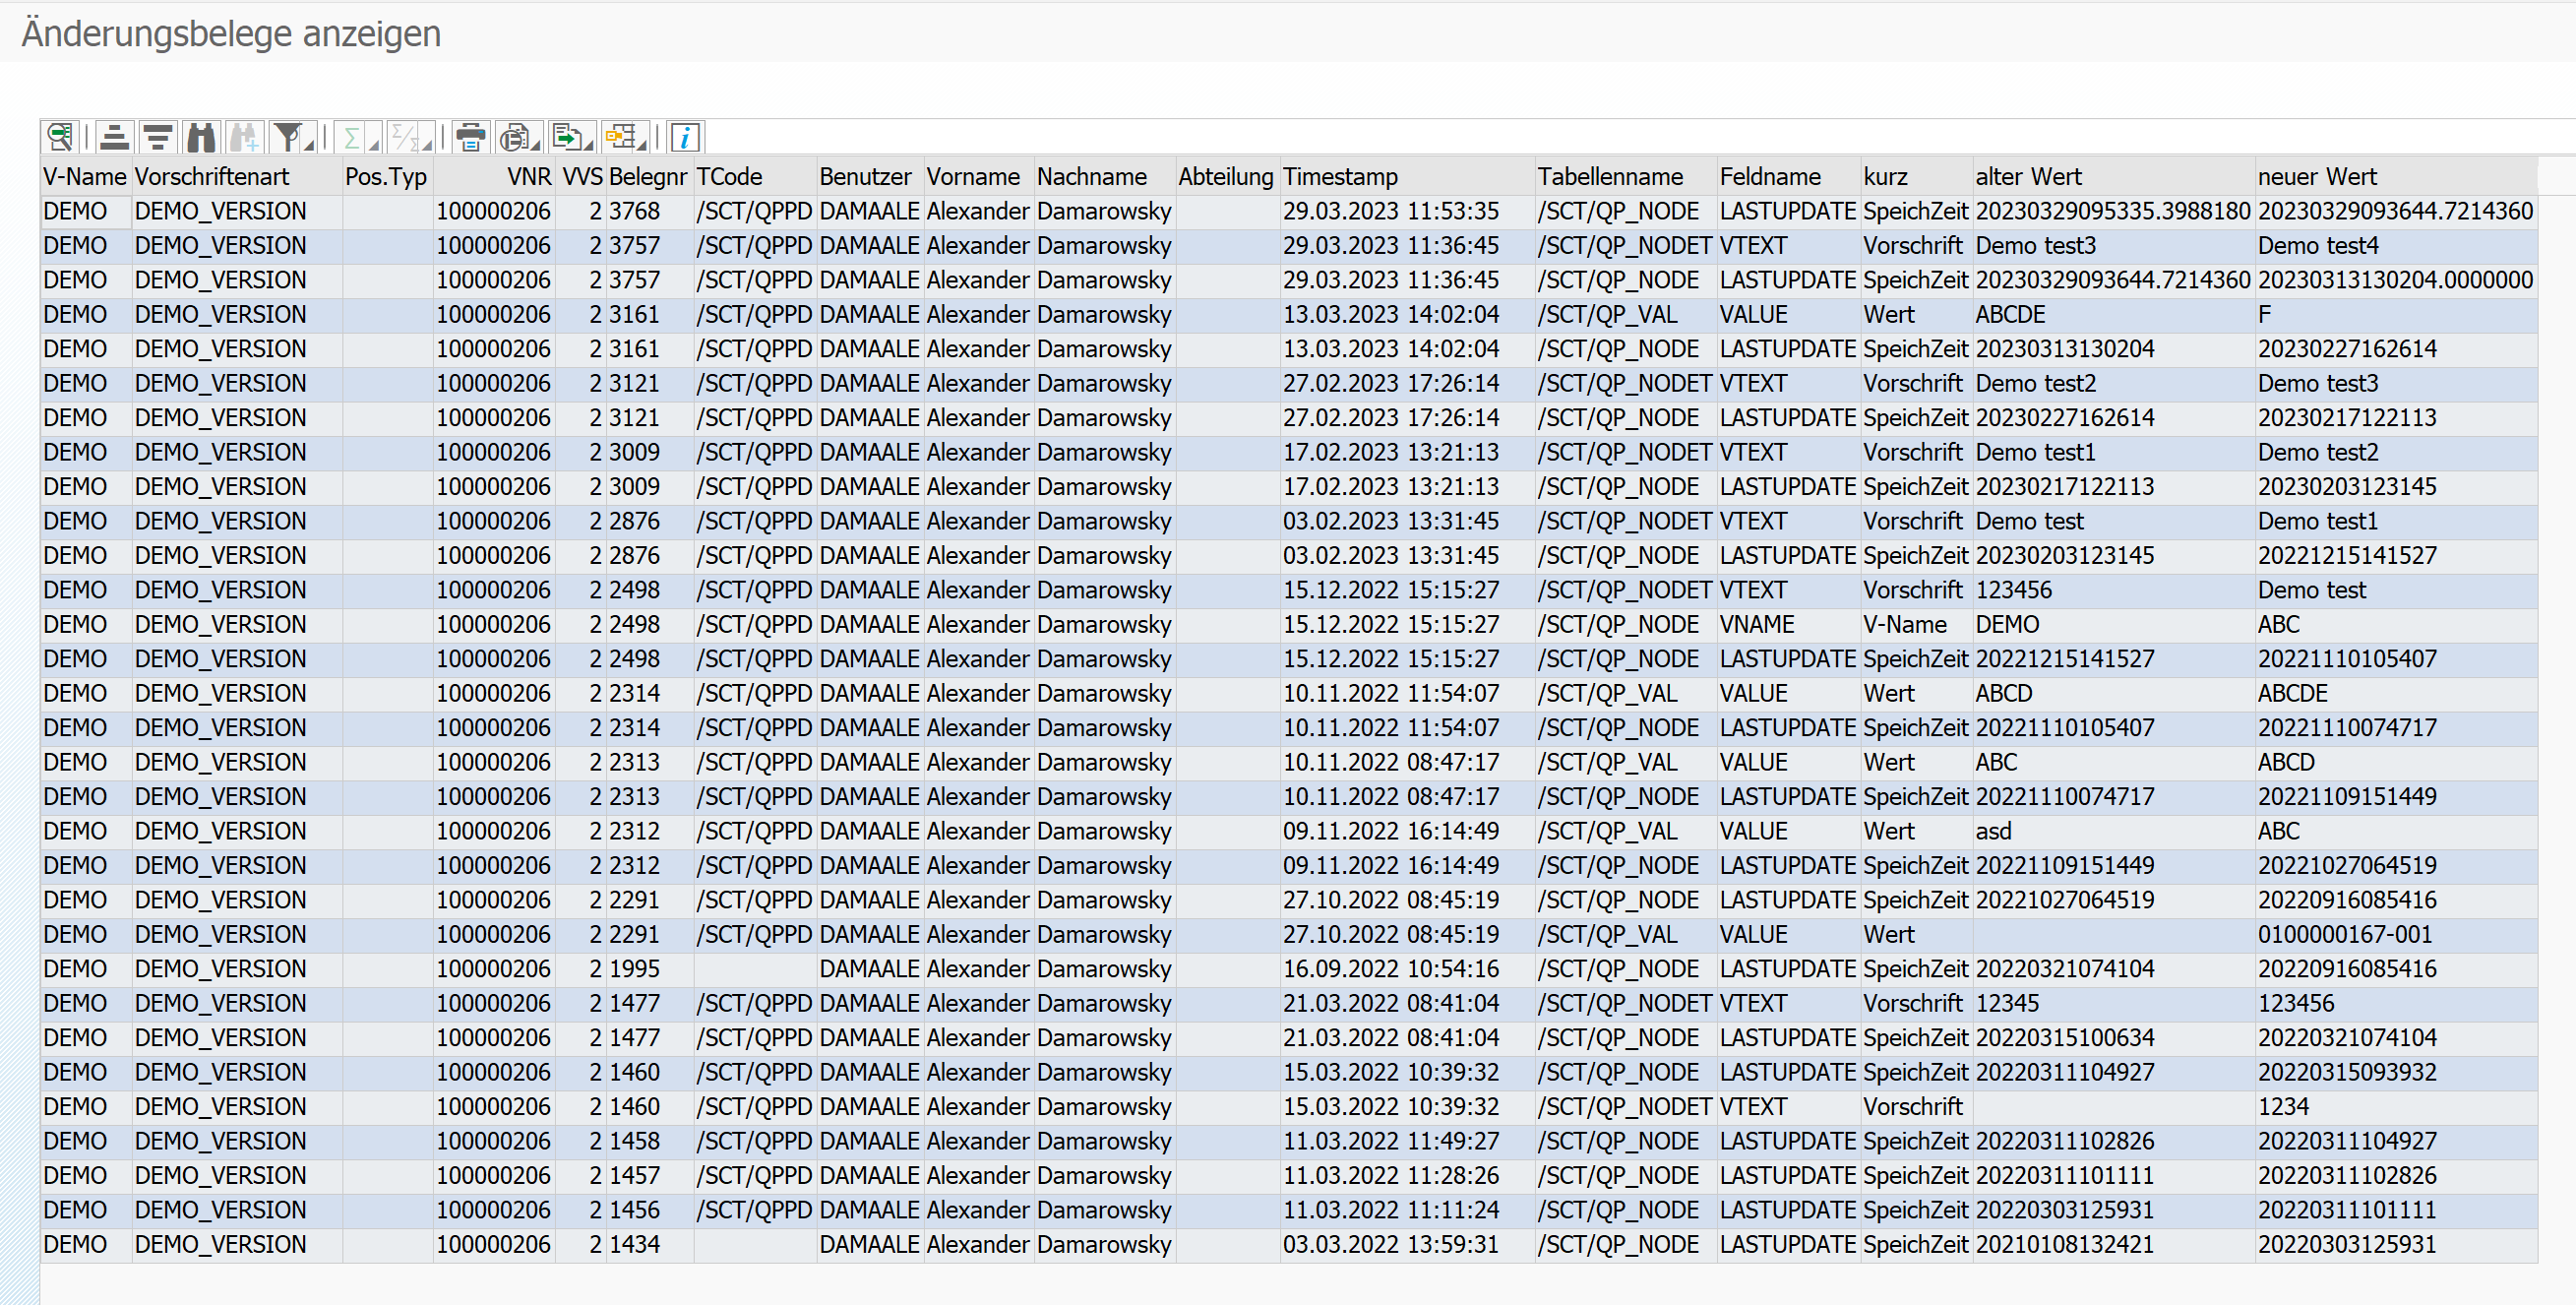Click the Sigma total icon
Viewport: 2576px width, 1305px height.
351,137
